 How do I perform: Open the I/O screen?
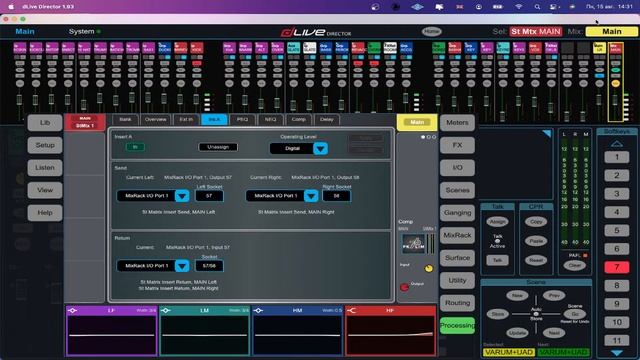point(458,167)
